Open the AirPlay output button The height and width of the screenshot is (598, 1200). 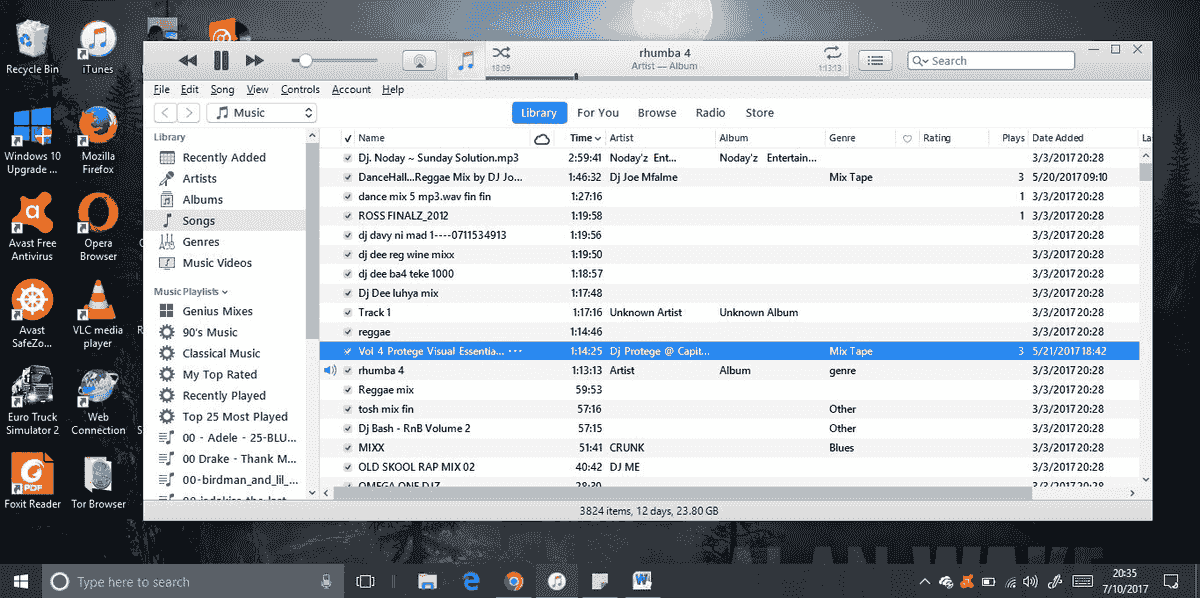419,61
